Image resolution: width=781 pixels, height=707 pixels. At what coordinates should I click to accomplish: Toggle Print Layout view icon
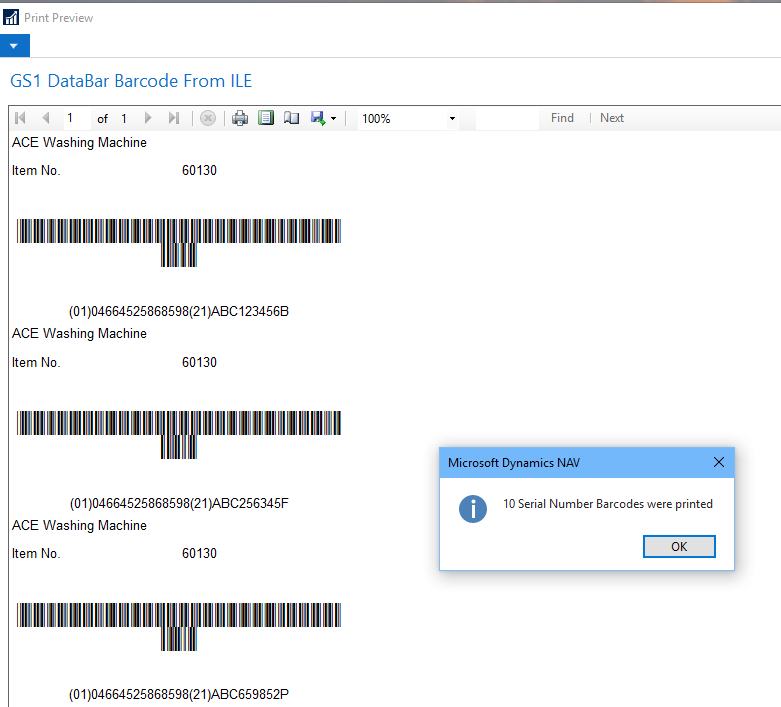click(266, 118)
